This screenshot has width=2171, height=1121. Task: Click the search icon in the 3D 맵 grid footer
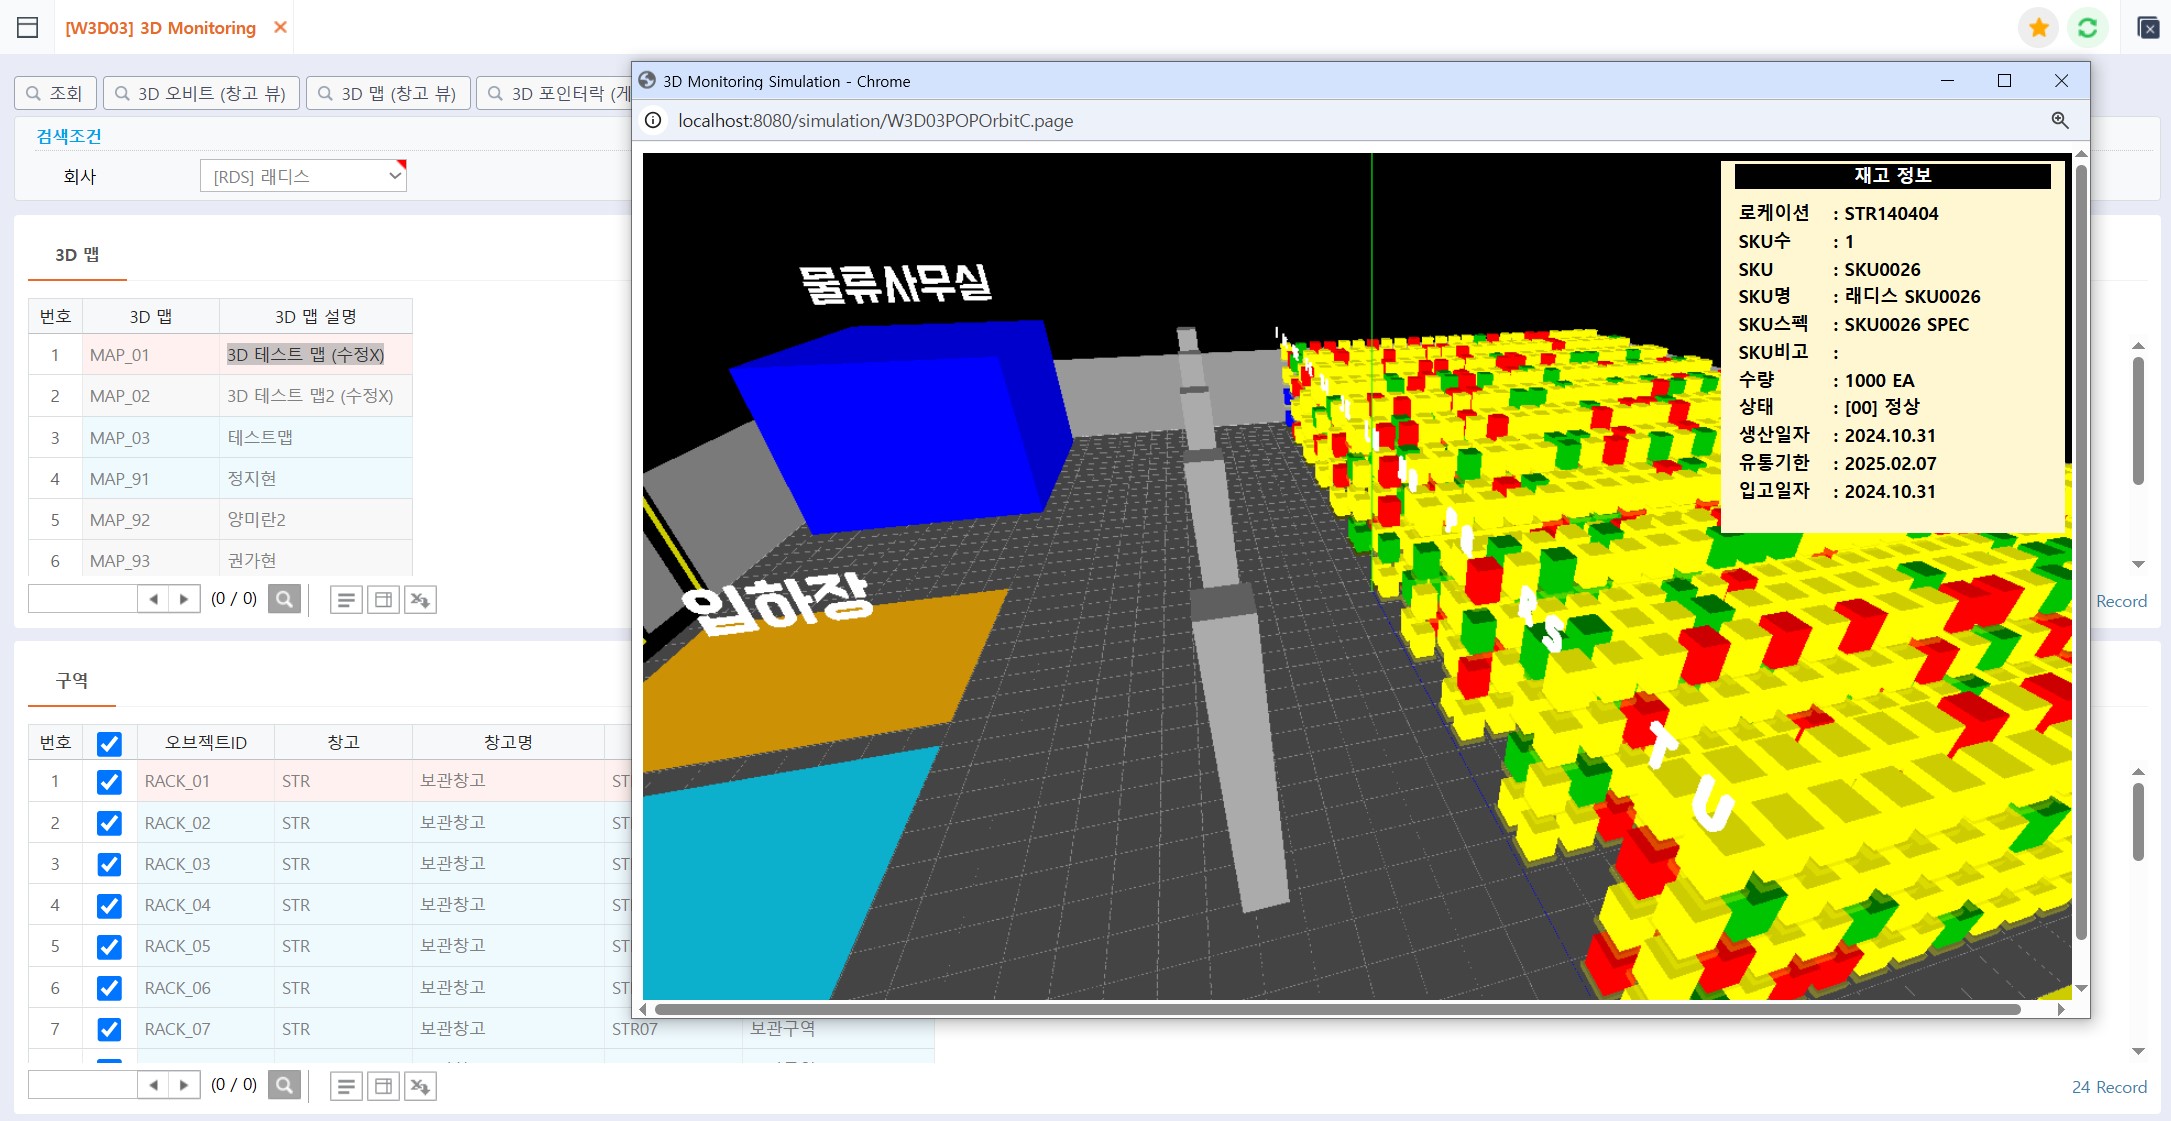pyautogui.click(x=285, y=599)
